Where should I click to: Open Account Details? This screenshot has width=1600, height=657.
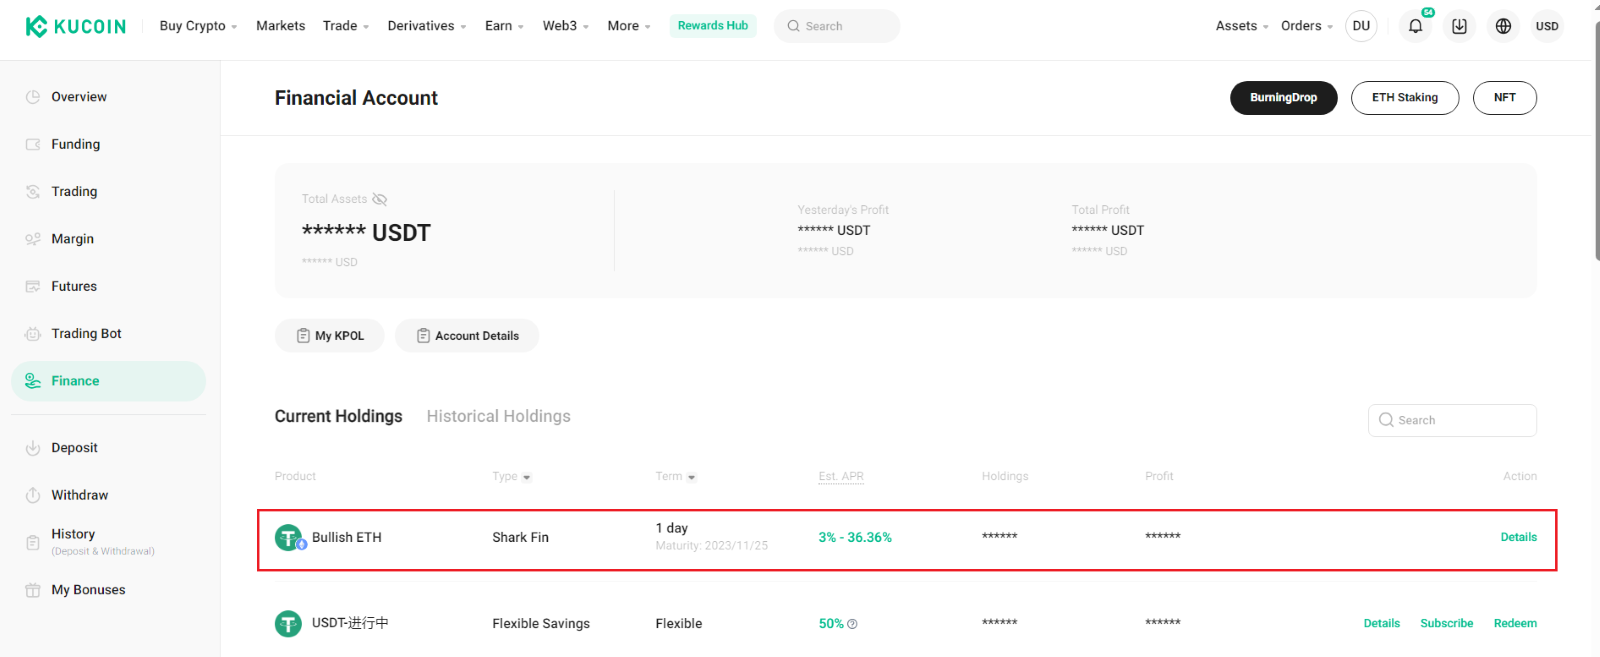point(467,336)
